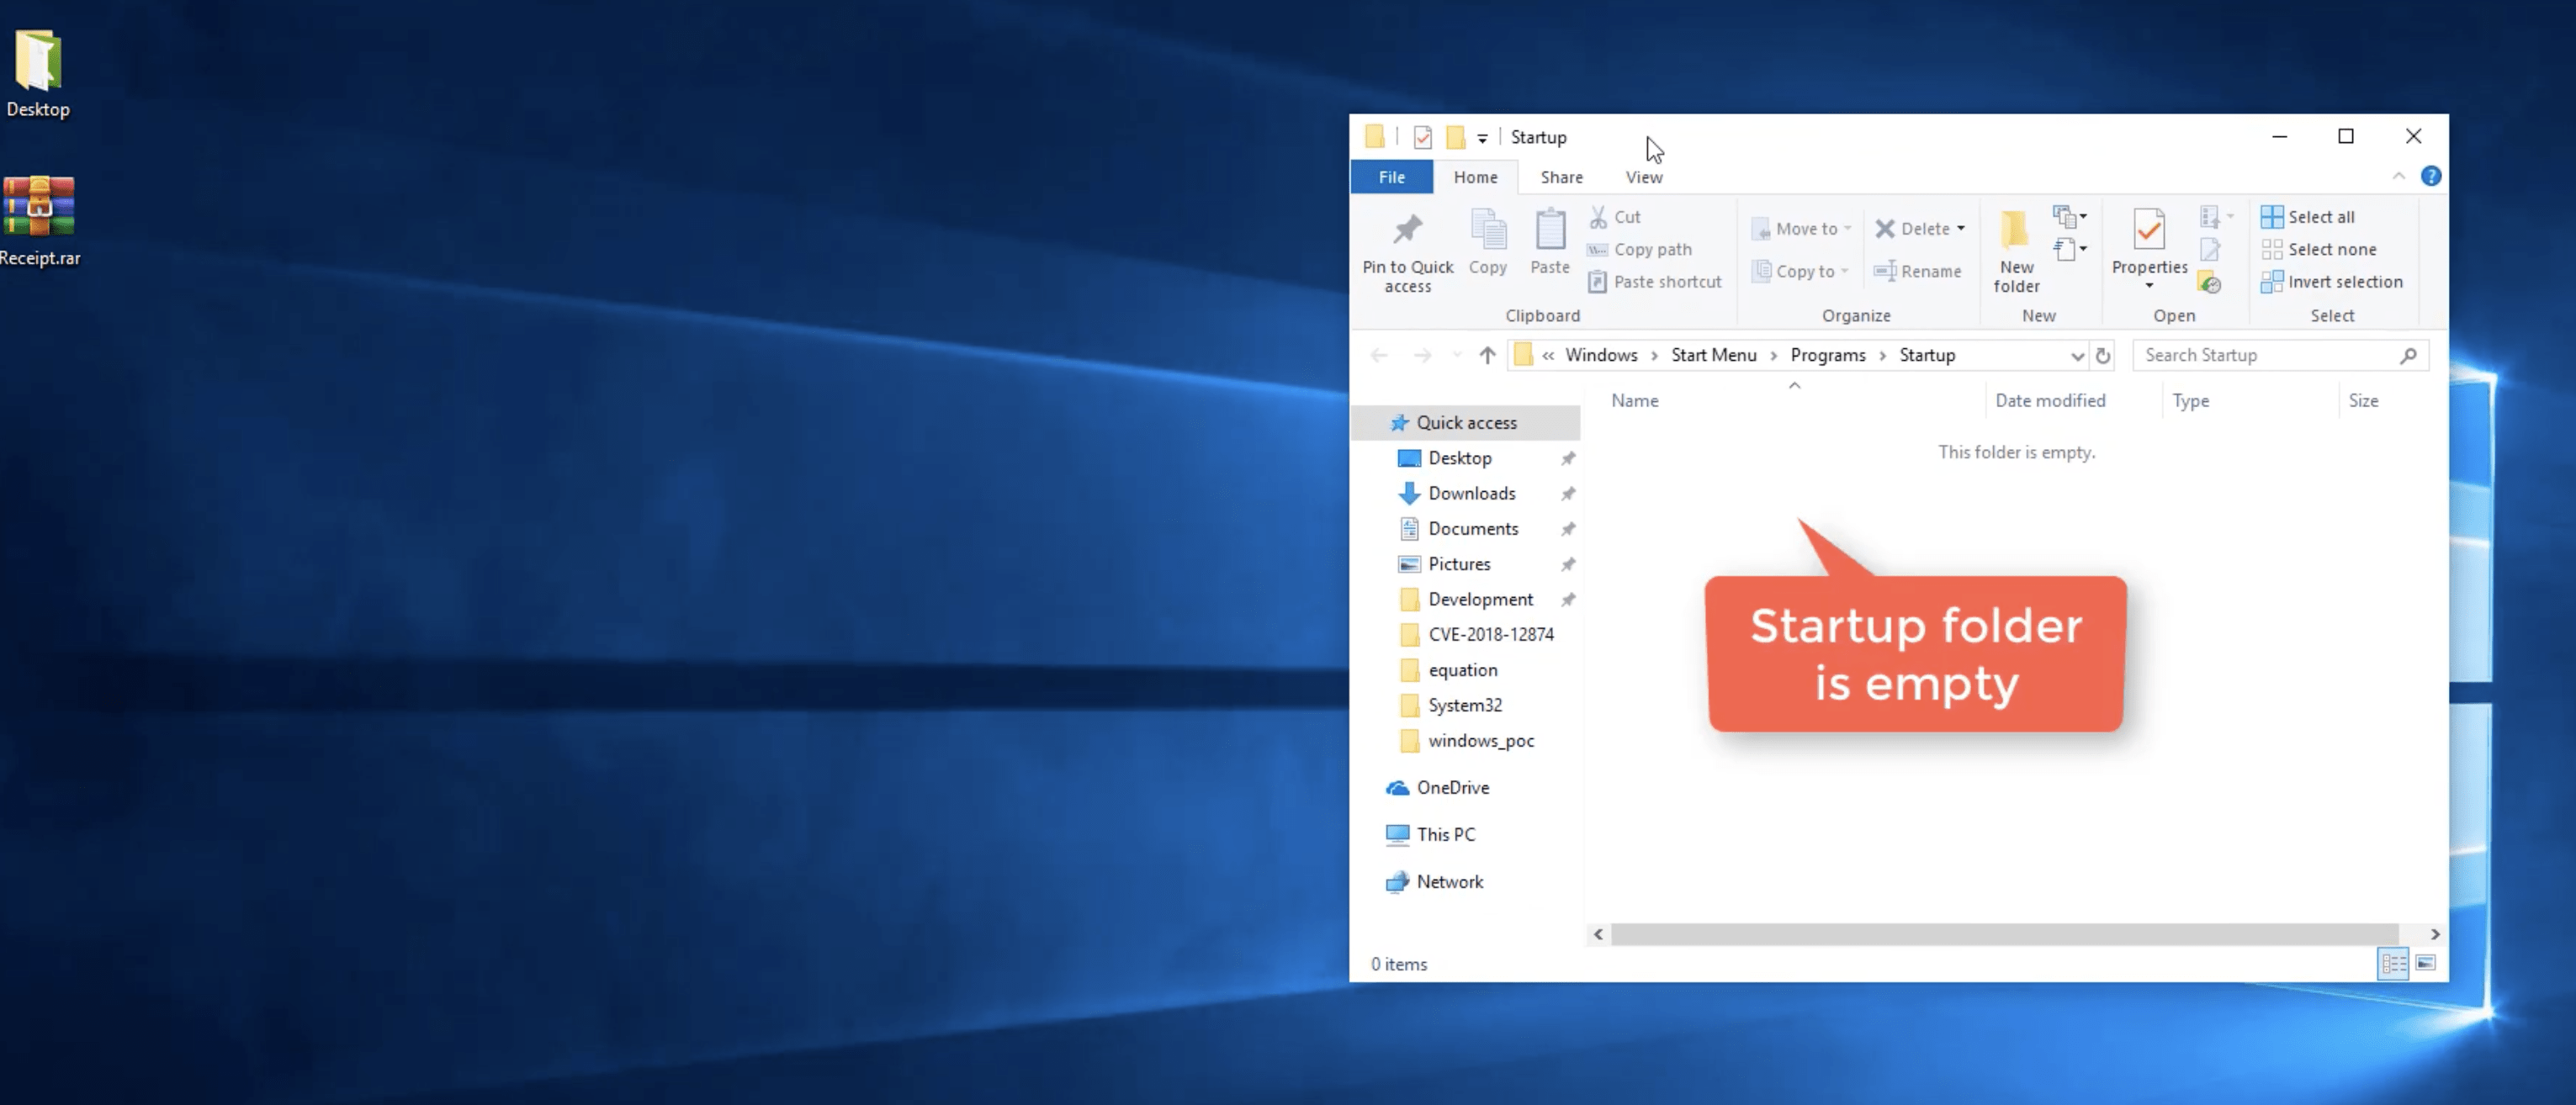Click Select all in ribbon
Screen dimensions: 2576x1105
pyautogui.click(x=2308, y=216)
